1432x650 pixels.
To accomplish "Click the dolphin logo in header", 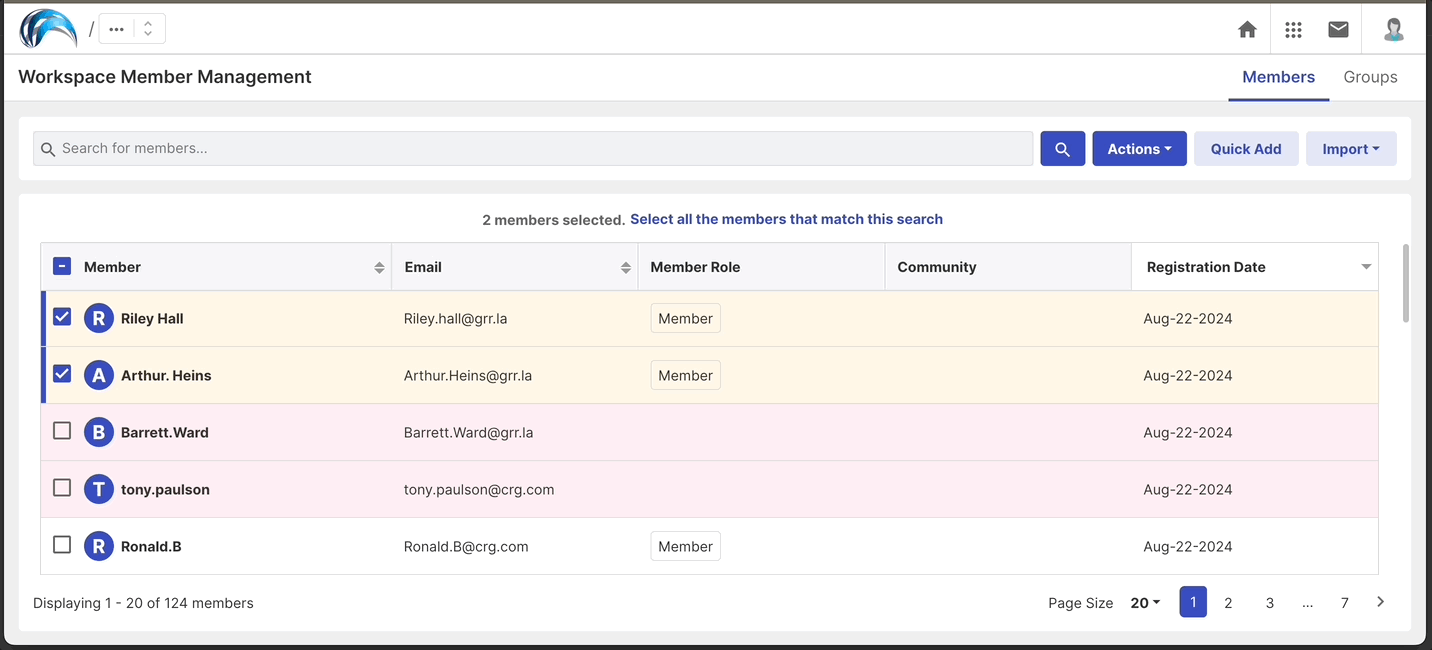I will click(x=48, y=29).
